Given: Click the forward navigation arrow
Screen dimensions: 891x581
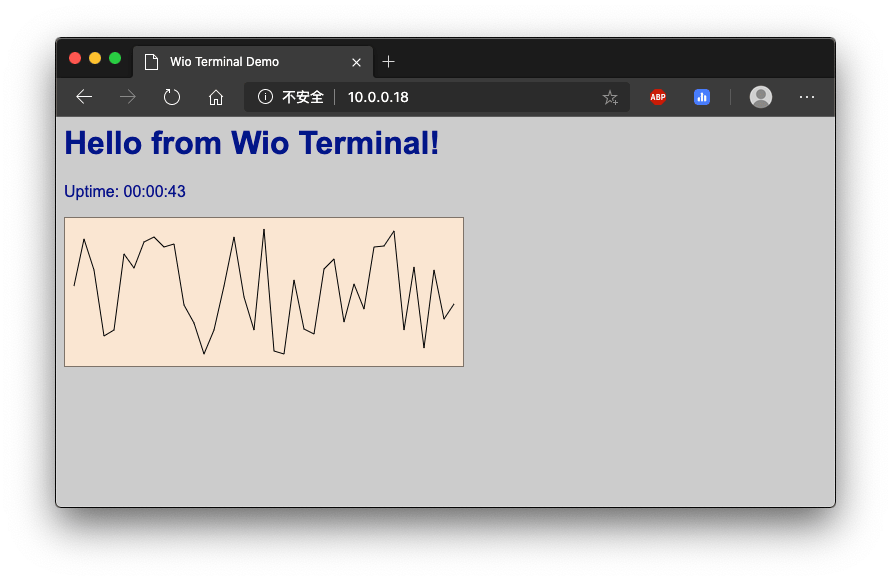Looking at the screenshot, I should (128, 97).
